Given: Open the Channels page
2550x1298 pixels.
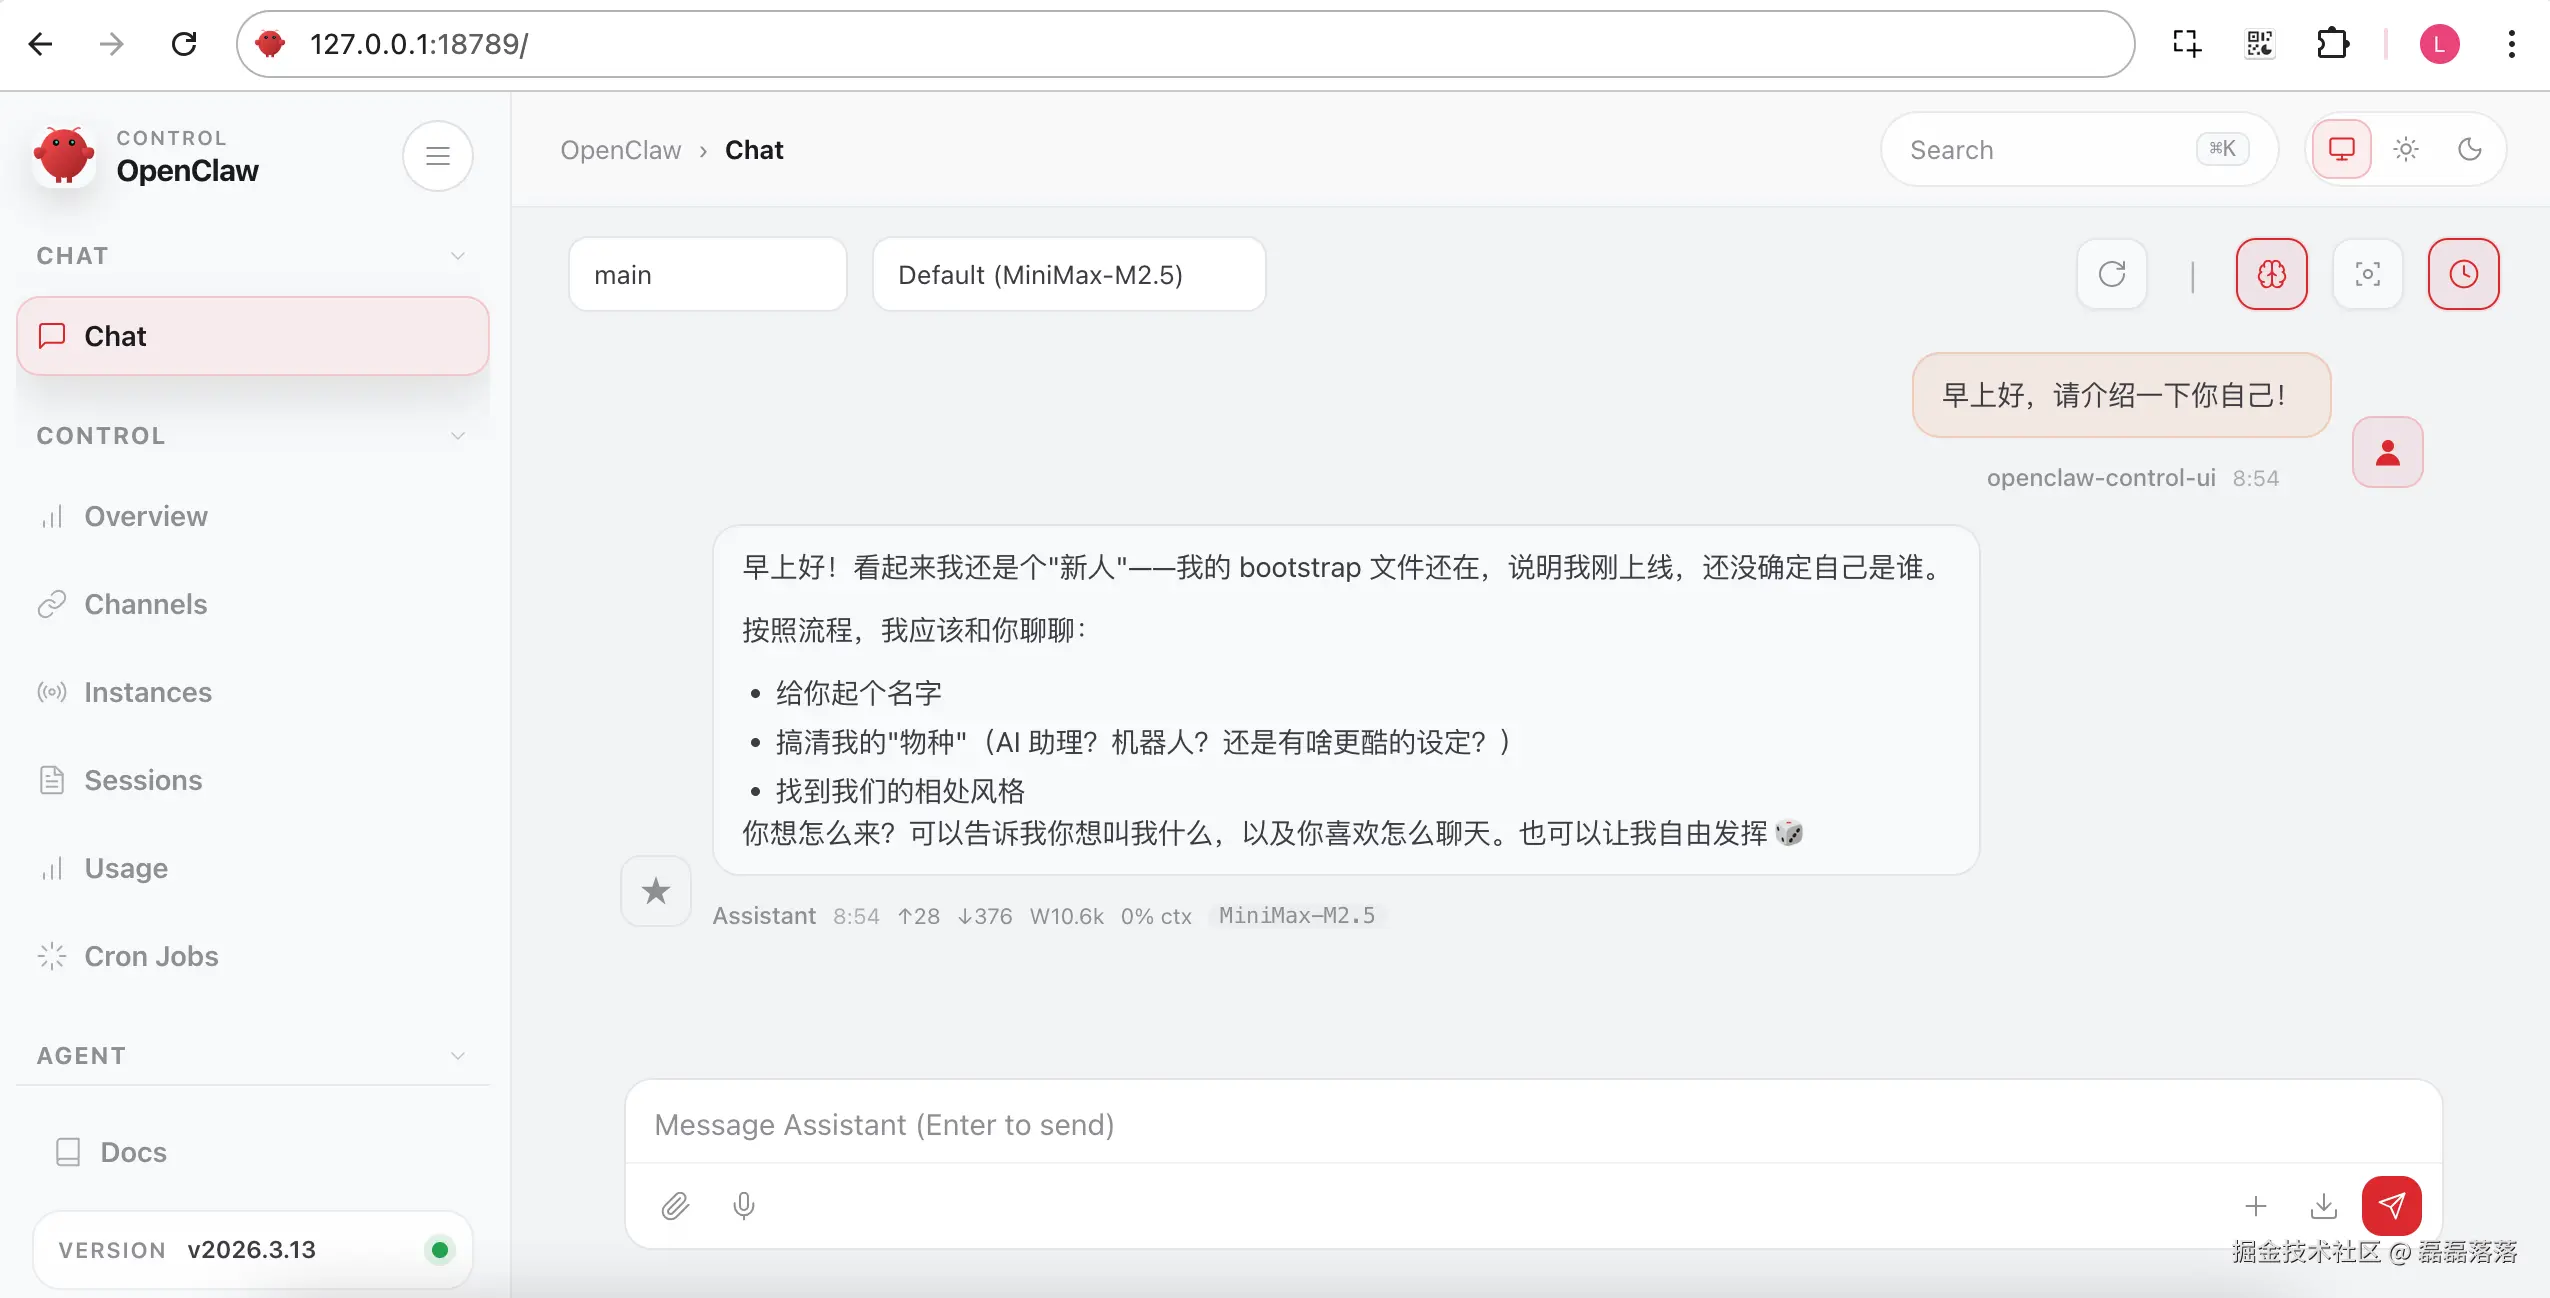Looking at the screenshot, I should tap(145, 604).
